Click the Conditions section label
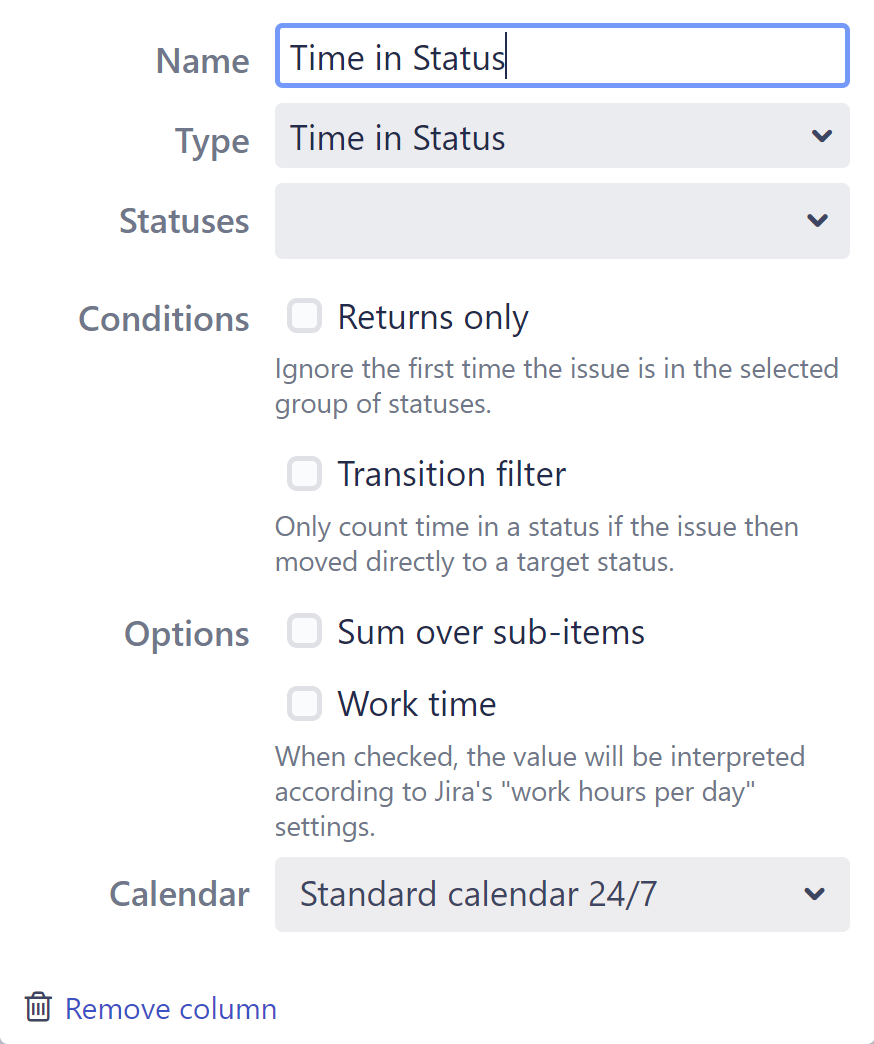This screenshot has width=874, height=1044. 163,318
